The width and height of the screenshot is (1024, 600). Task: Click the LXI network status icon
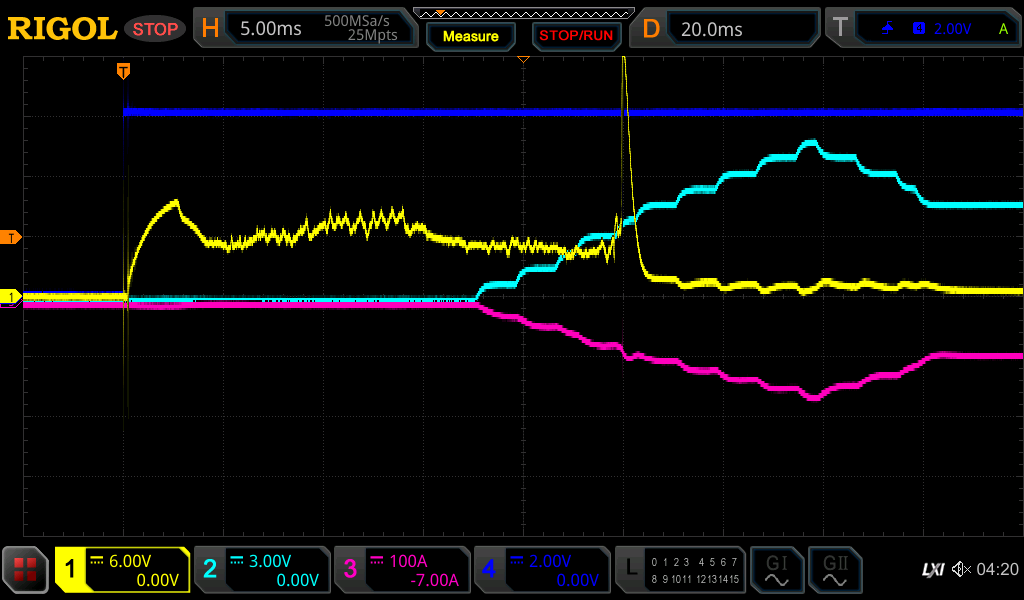pos(932,570)
